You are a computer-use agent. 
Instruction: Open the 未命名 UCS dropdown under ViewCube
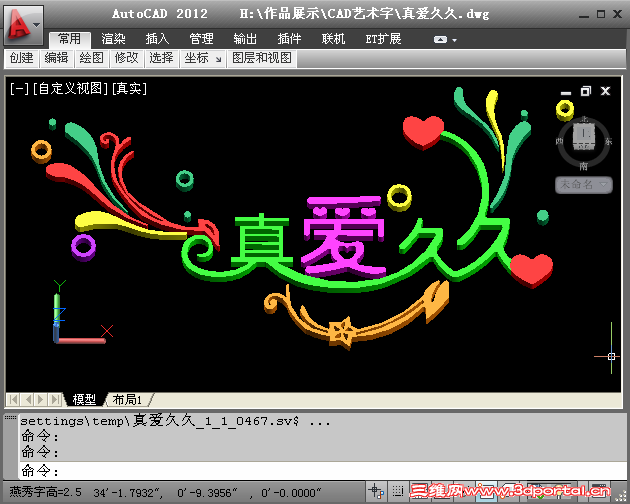584,185
